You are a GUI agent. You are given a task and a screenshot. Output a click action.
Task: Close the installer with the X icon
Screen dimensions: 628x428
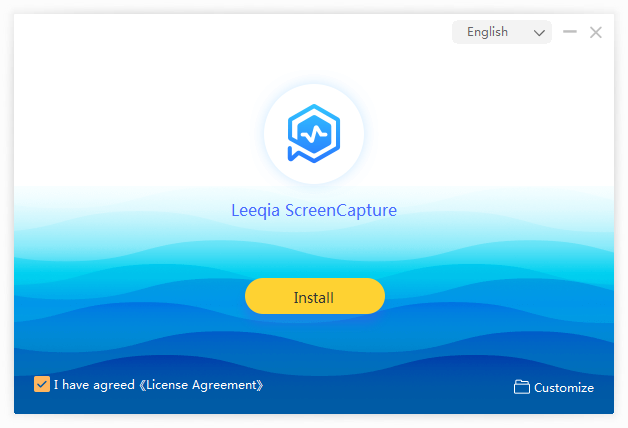596,32
